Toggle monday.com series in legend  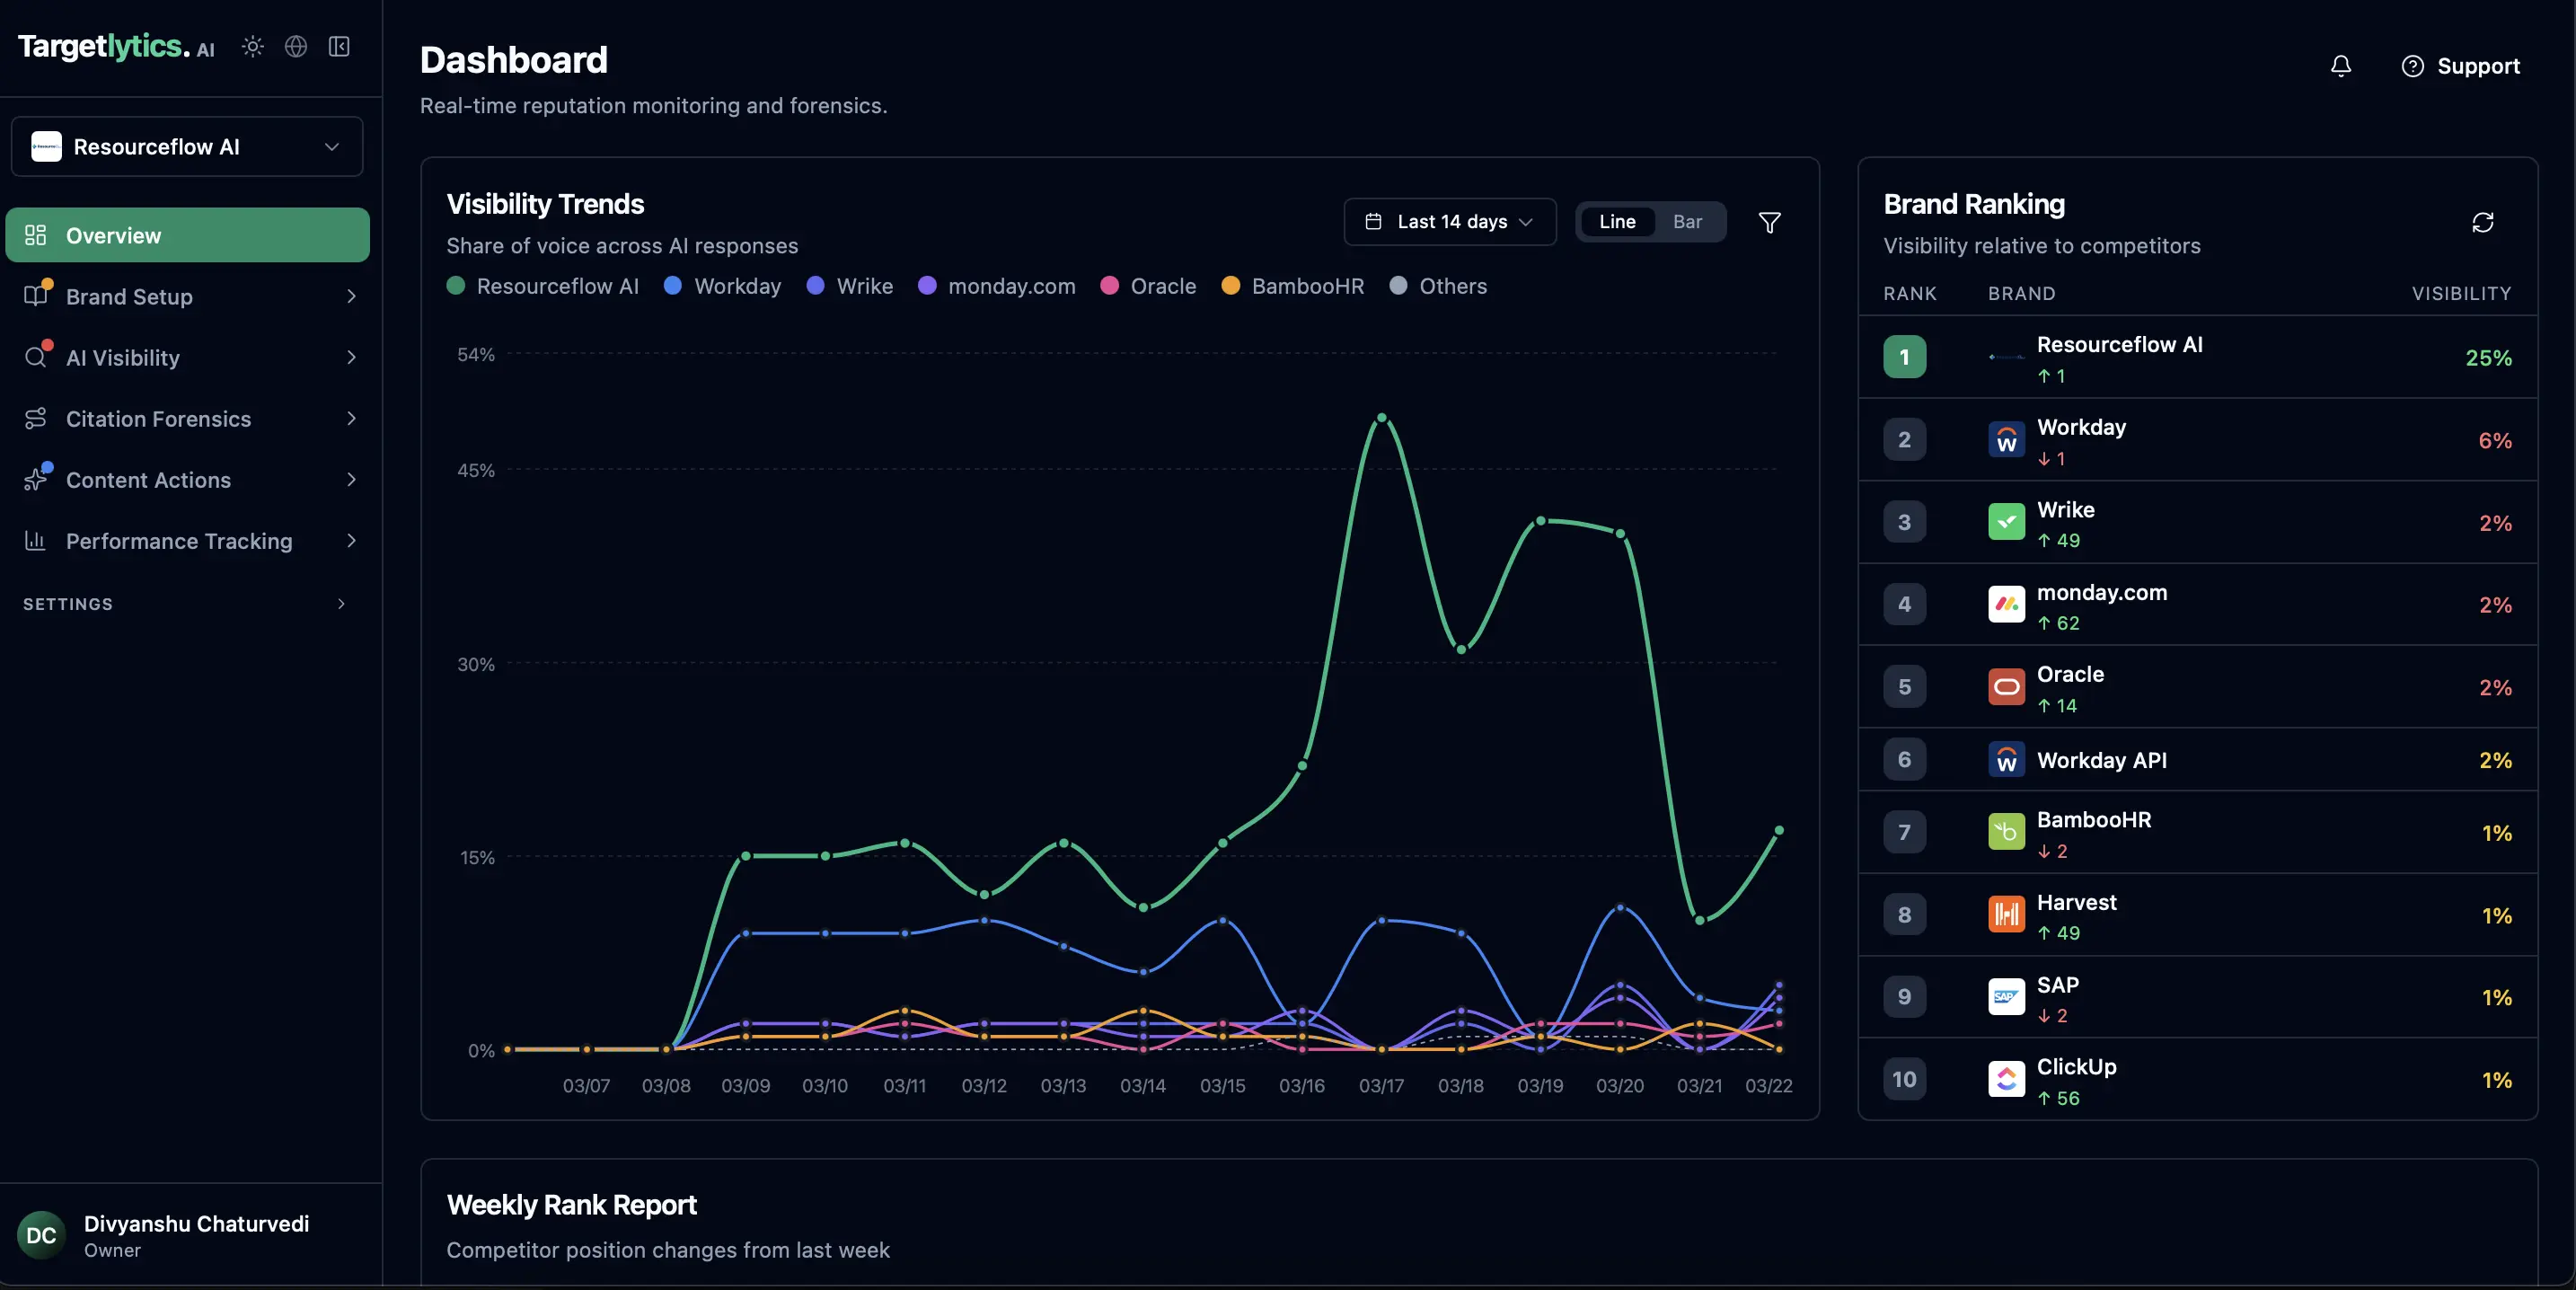[997, 286]
